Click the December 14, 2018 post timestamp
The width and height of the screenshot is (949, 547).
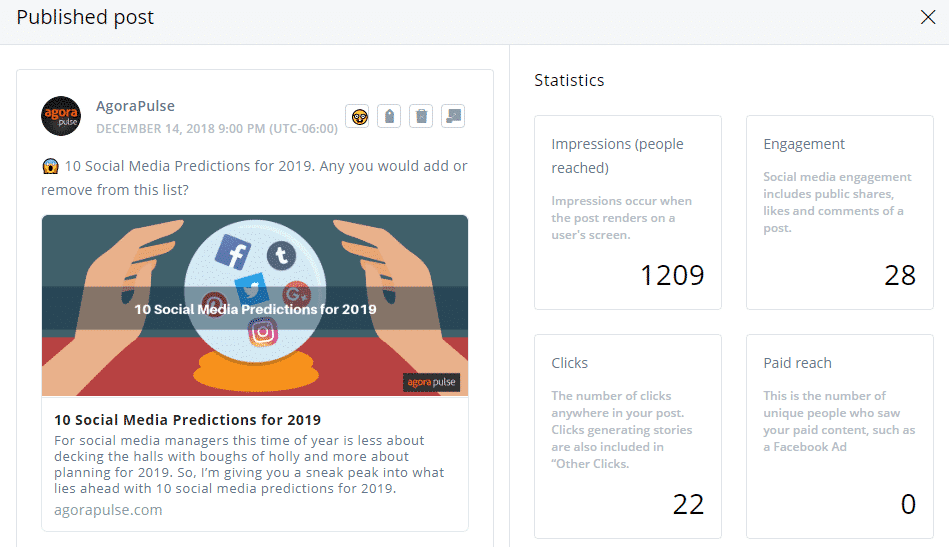click(217, 129)
